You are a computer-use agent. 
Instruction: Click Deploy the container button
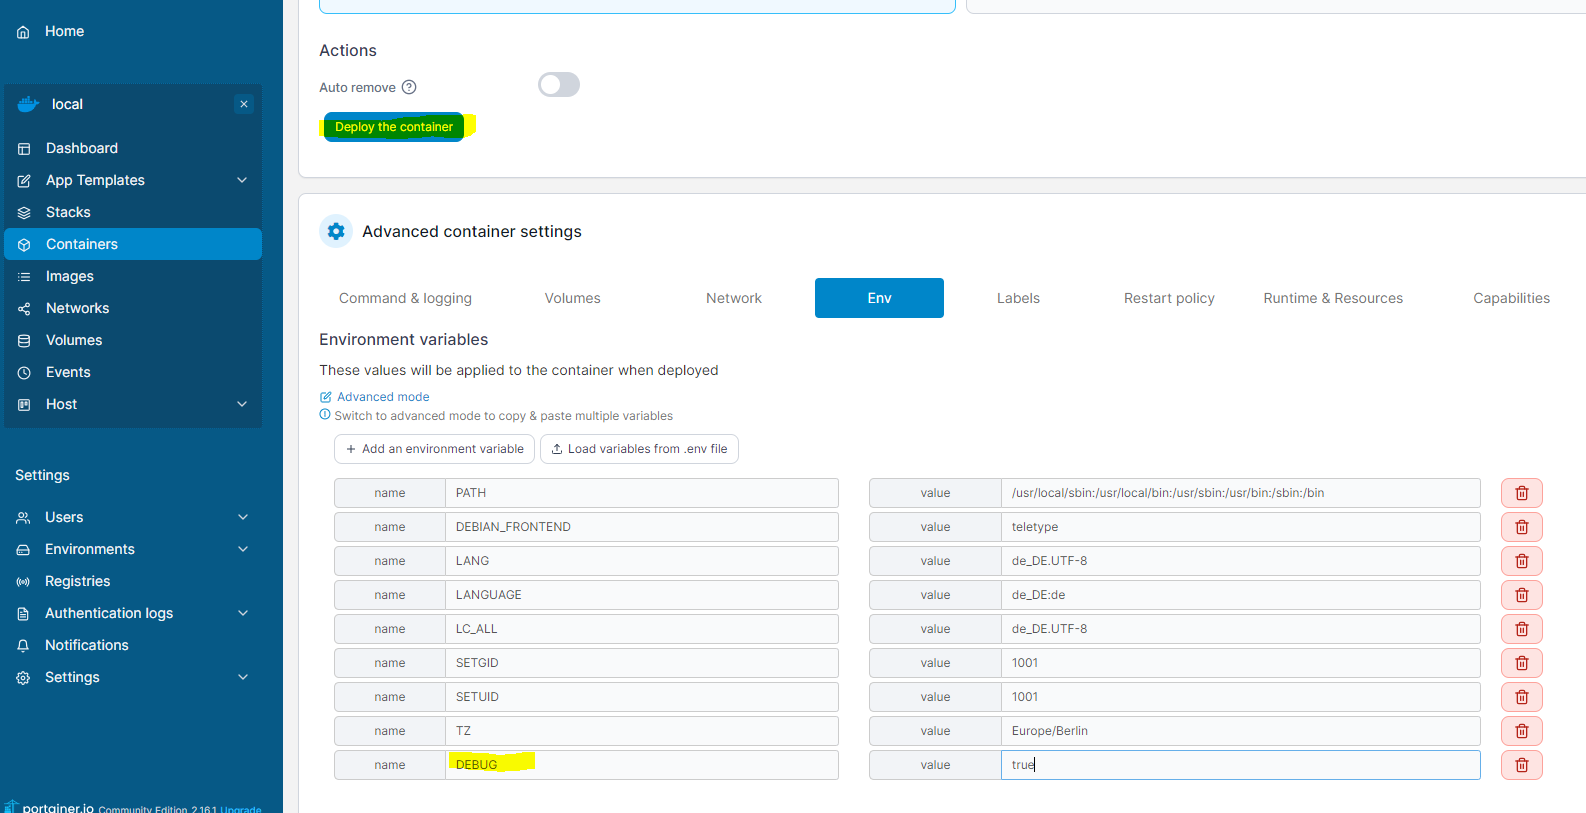click(394, 127)
